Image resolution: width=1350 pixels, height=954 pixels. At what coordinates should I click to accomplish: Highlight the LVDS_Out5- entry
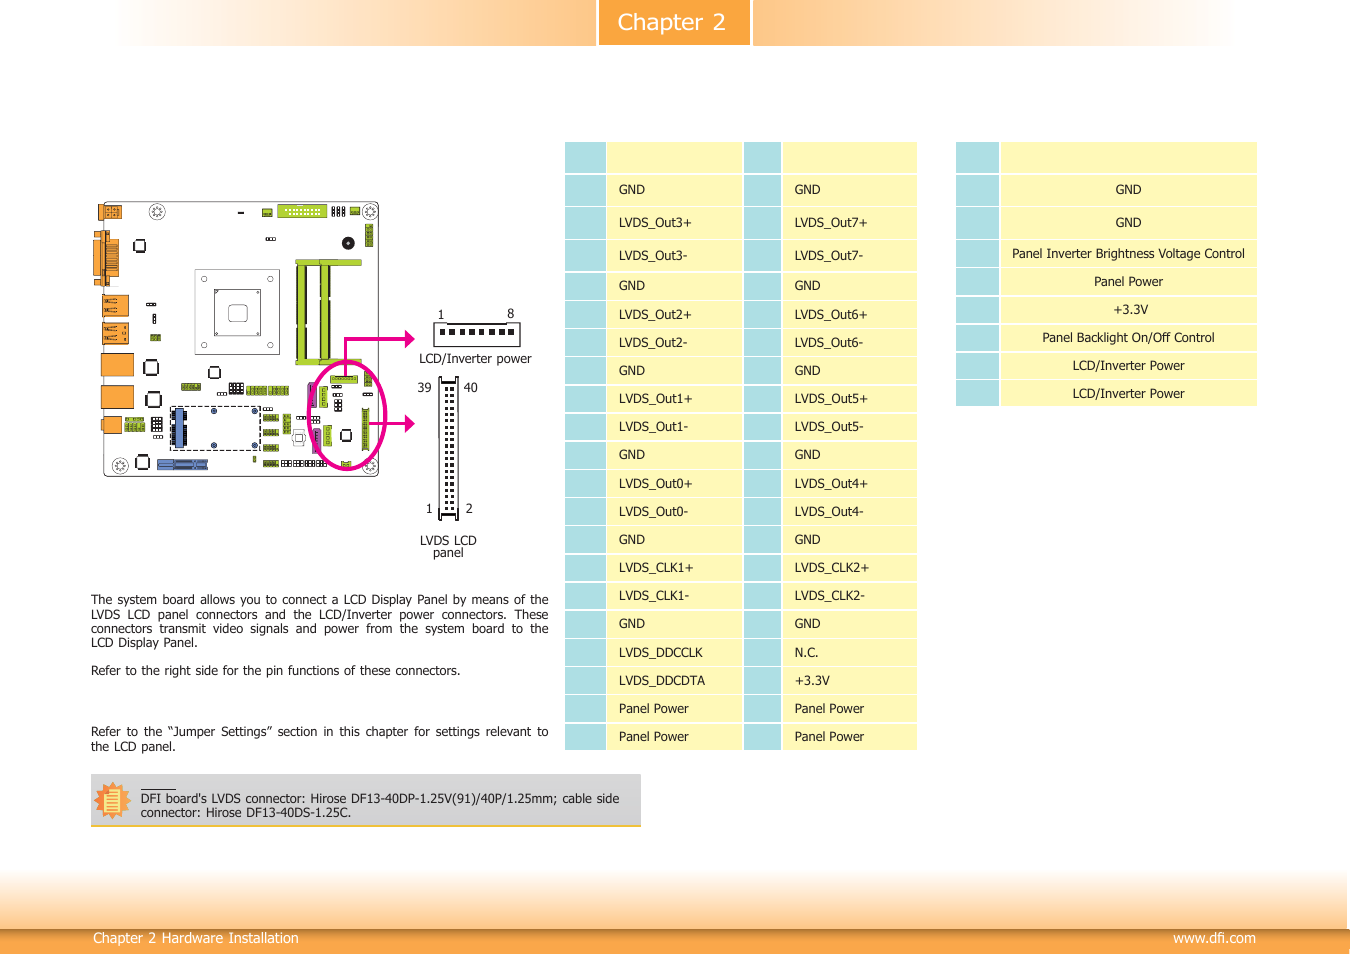[849, 427]
